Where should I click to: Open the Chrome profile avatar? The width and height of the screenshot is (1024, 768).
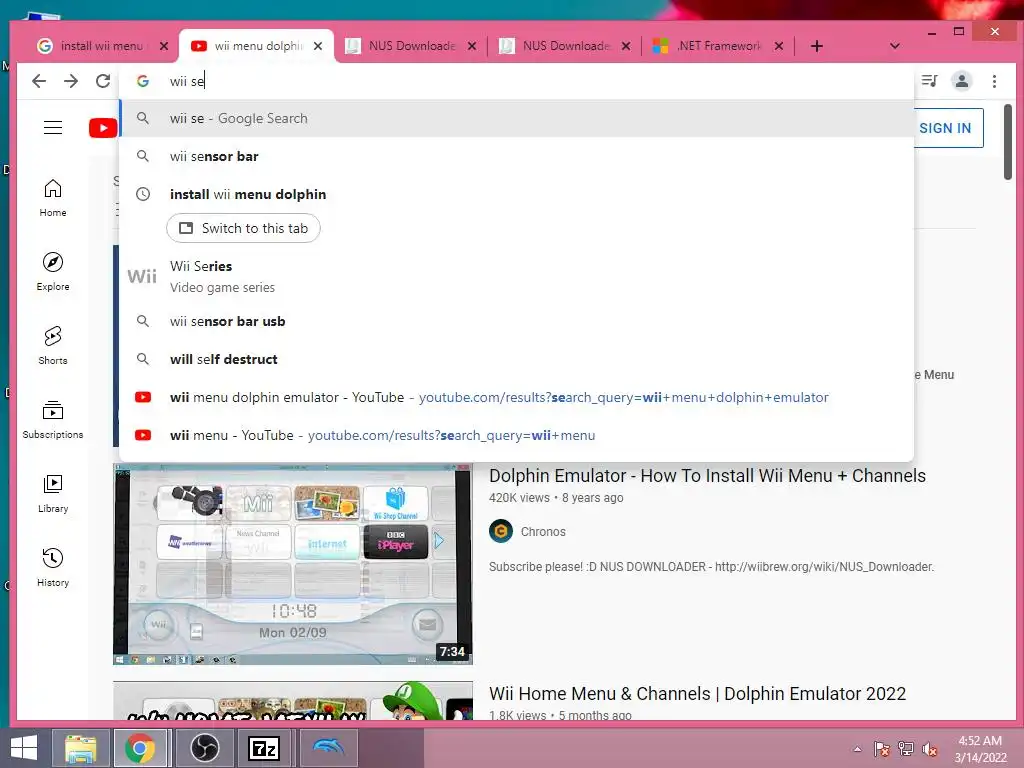961,81
